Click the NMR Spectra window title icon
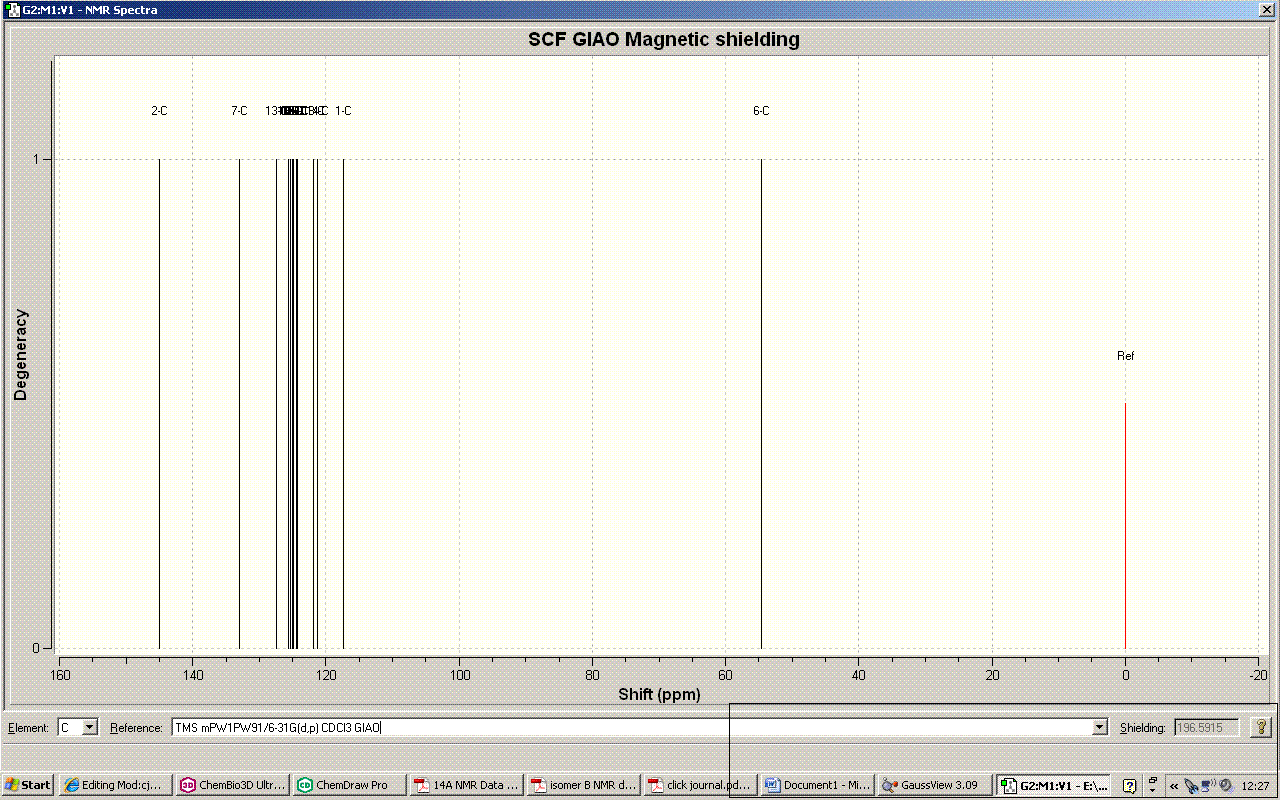Image resolution: width=1280 pixels, height=800 pixels. coord(12,10)
